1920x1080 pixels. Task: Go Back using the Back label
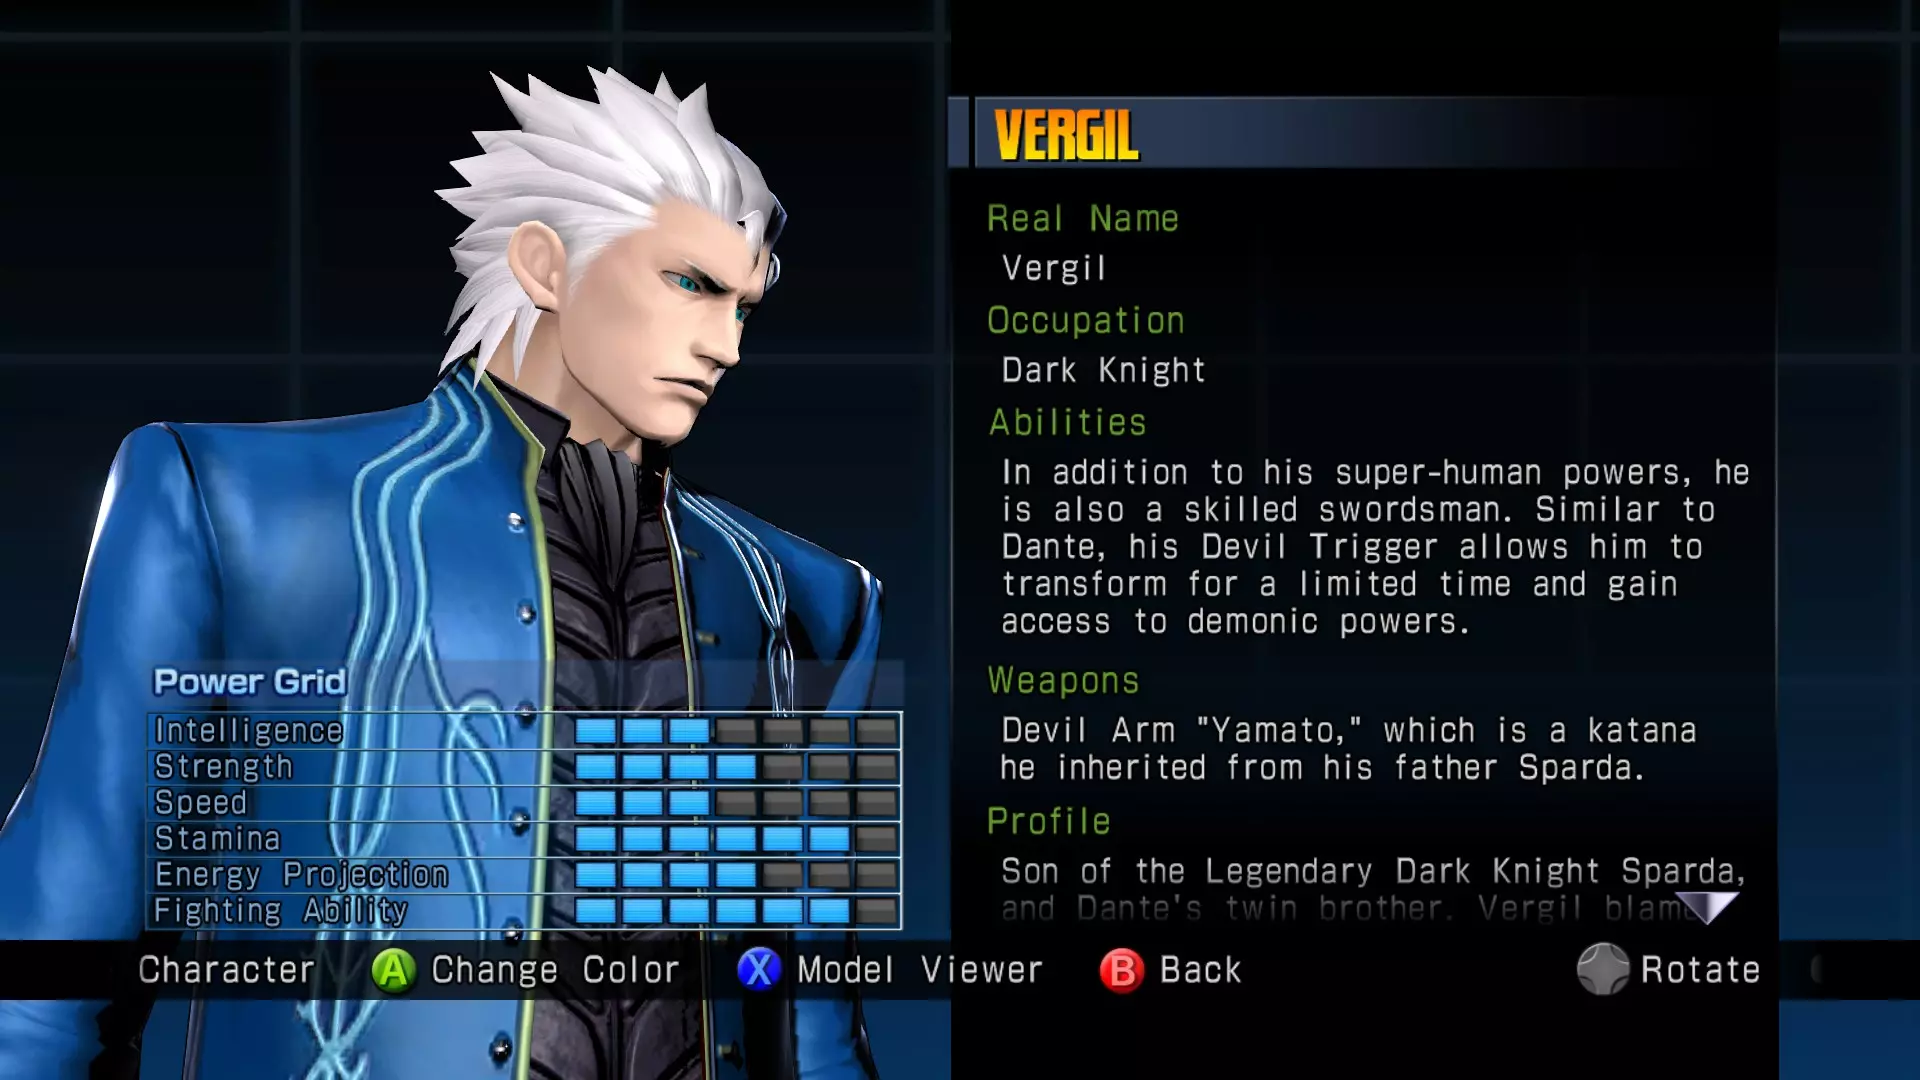[1200, 970]
